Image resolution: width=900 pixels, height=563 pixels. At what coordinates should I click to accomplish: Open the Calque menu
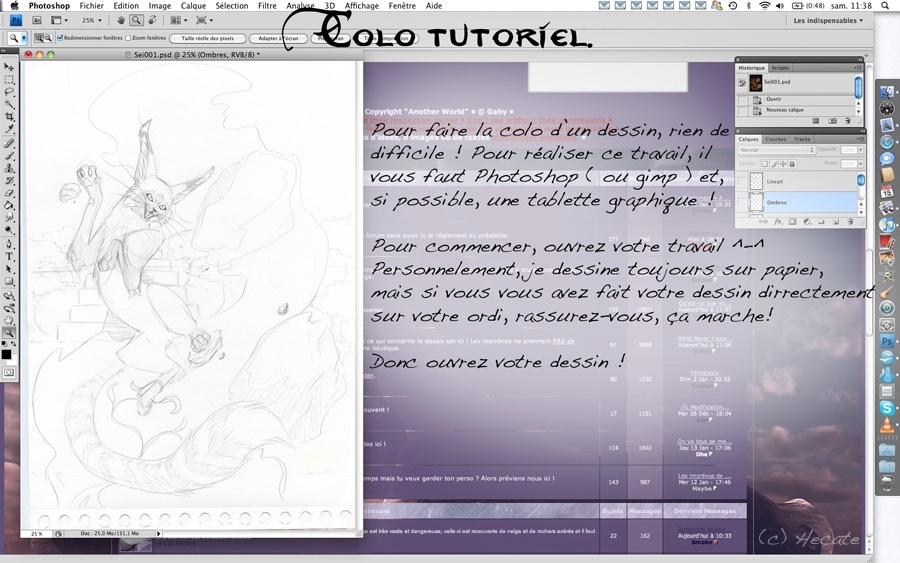pos(193,6)
